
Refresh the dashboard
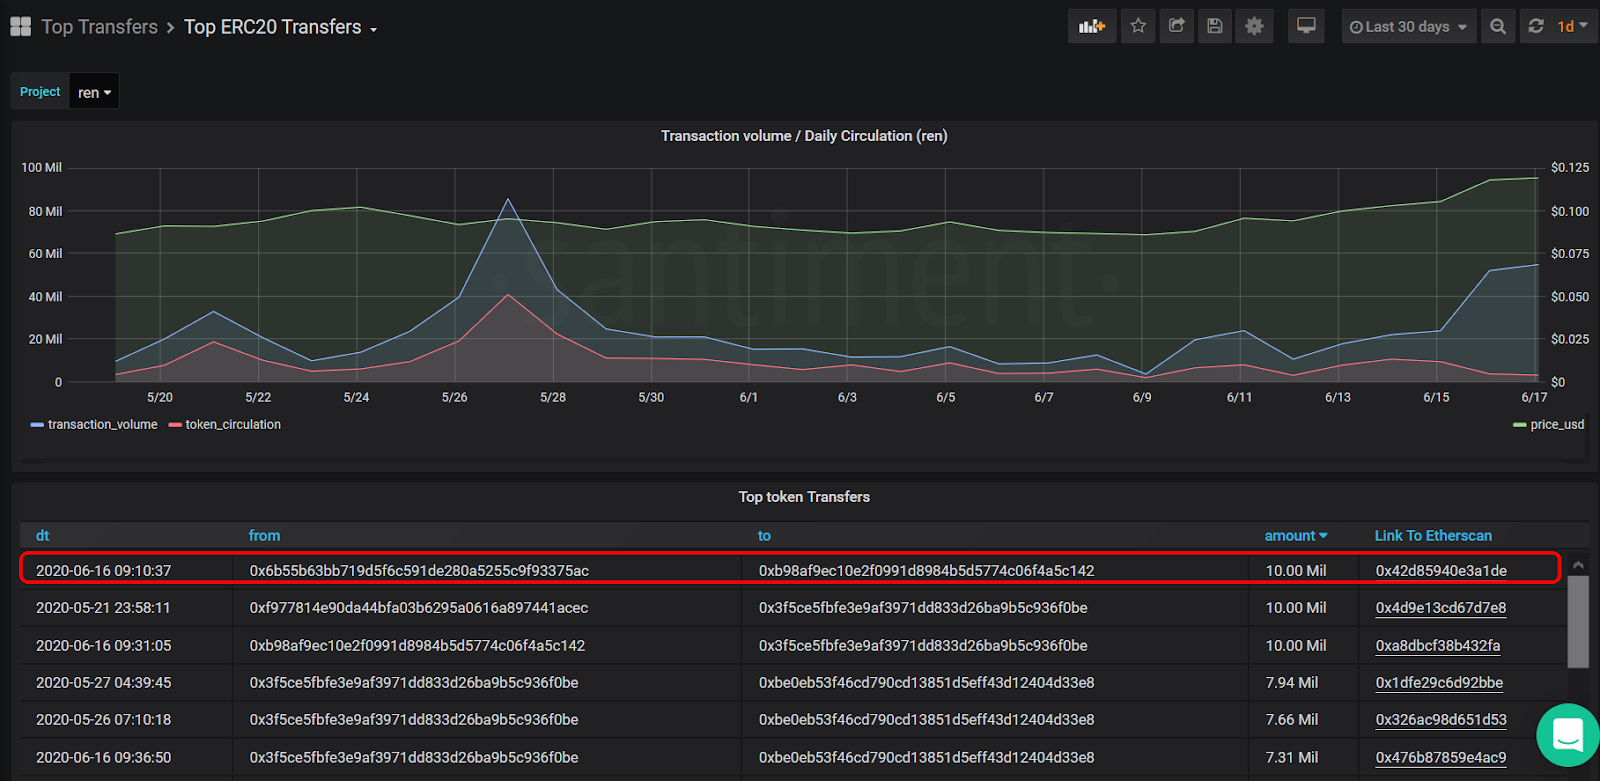[x=1536, y=27]
